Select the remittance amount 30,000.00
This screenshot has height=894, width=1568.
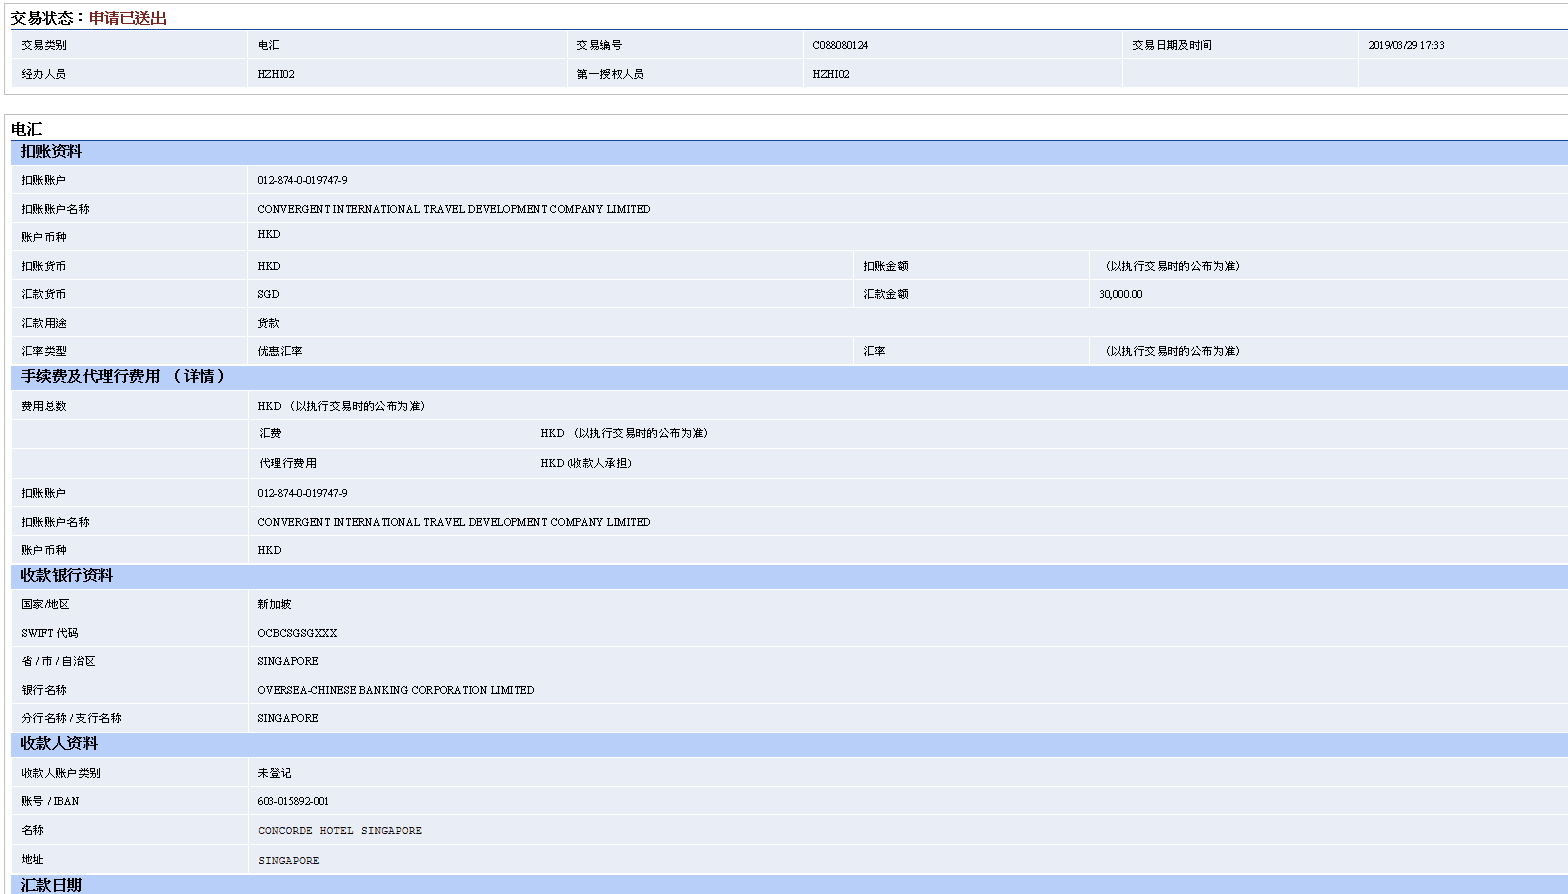pos(1120,294)
